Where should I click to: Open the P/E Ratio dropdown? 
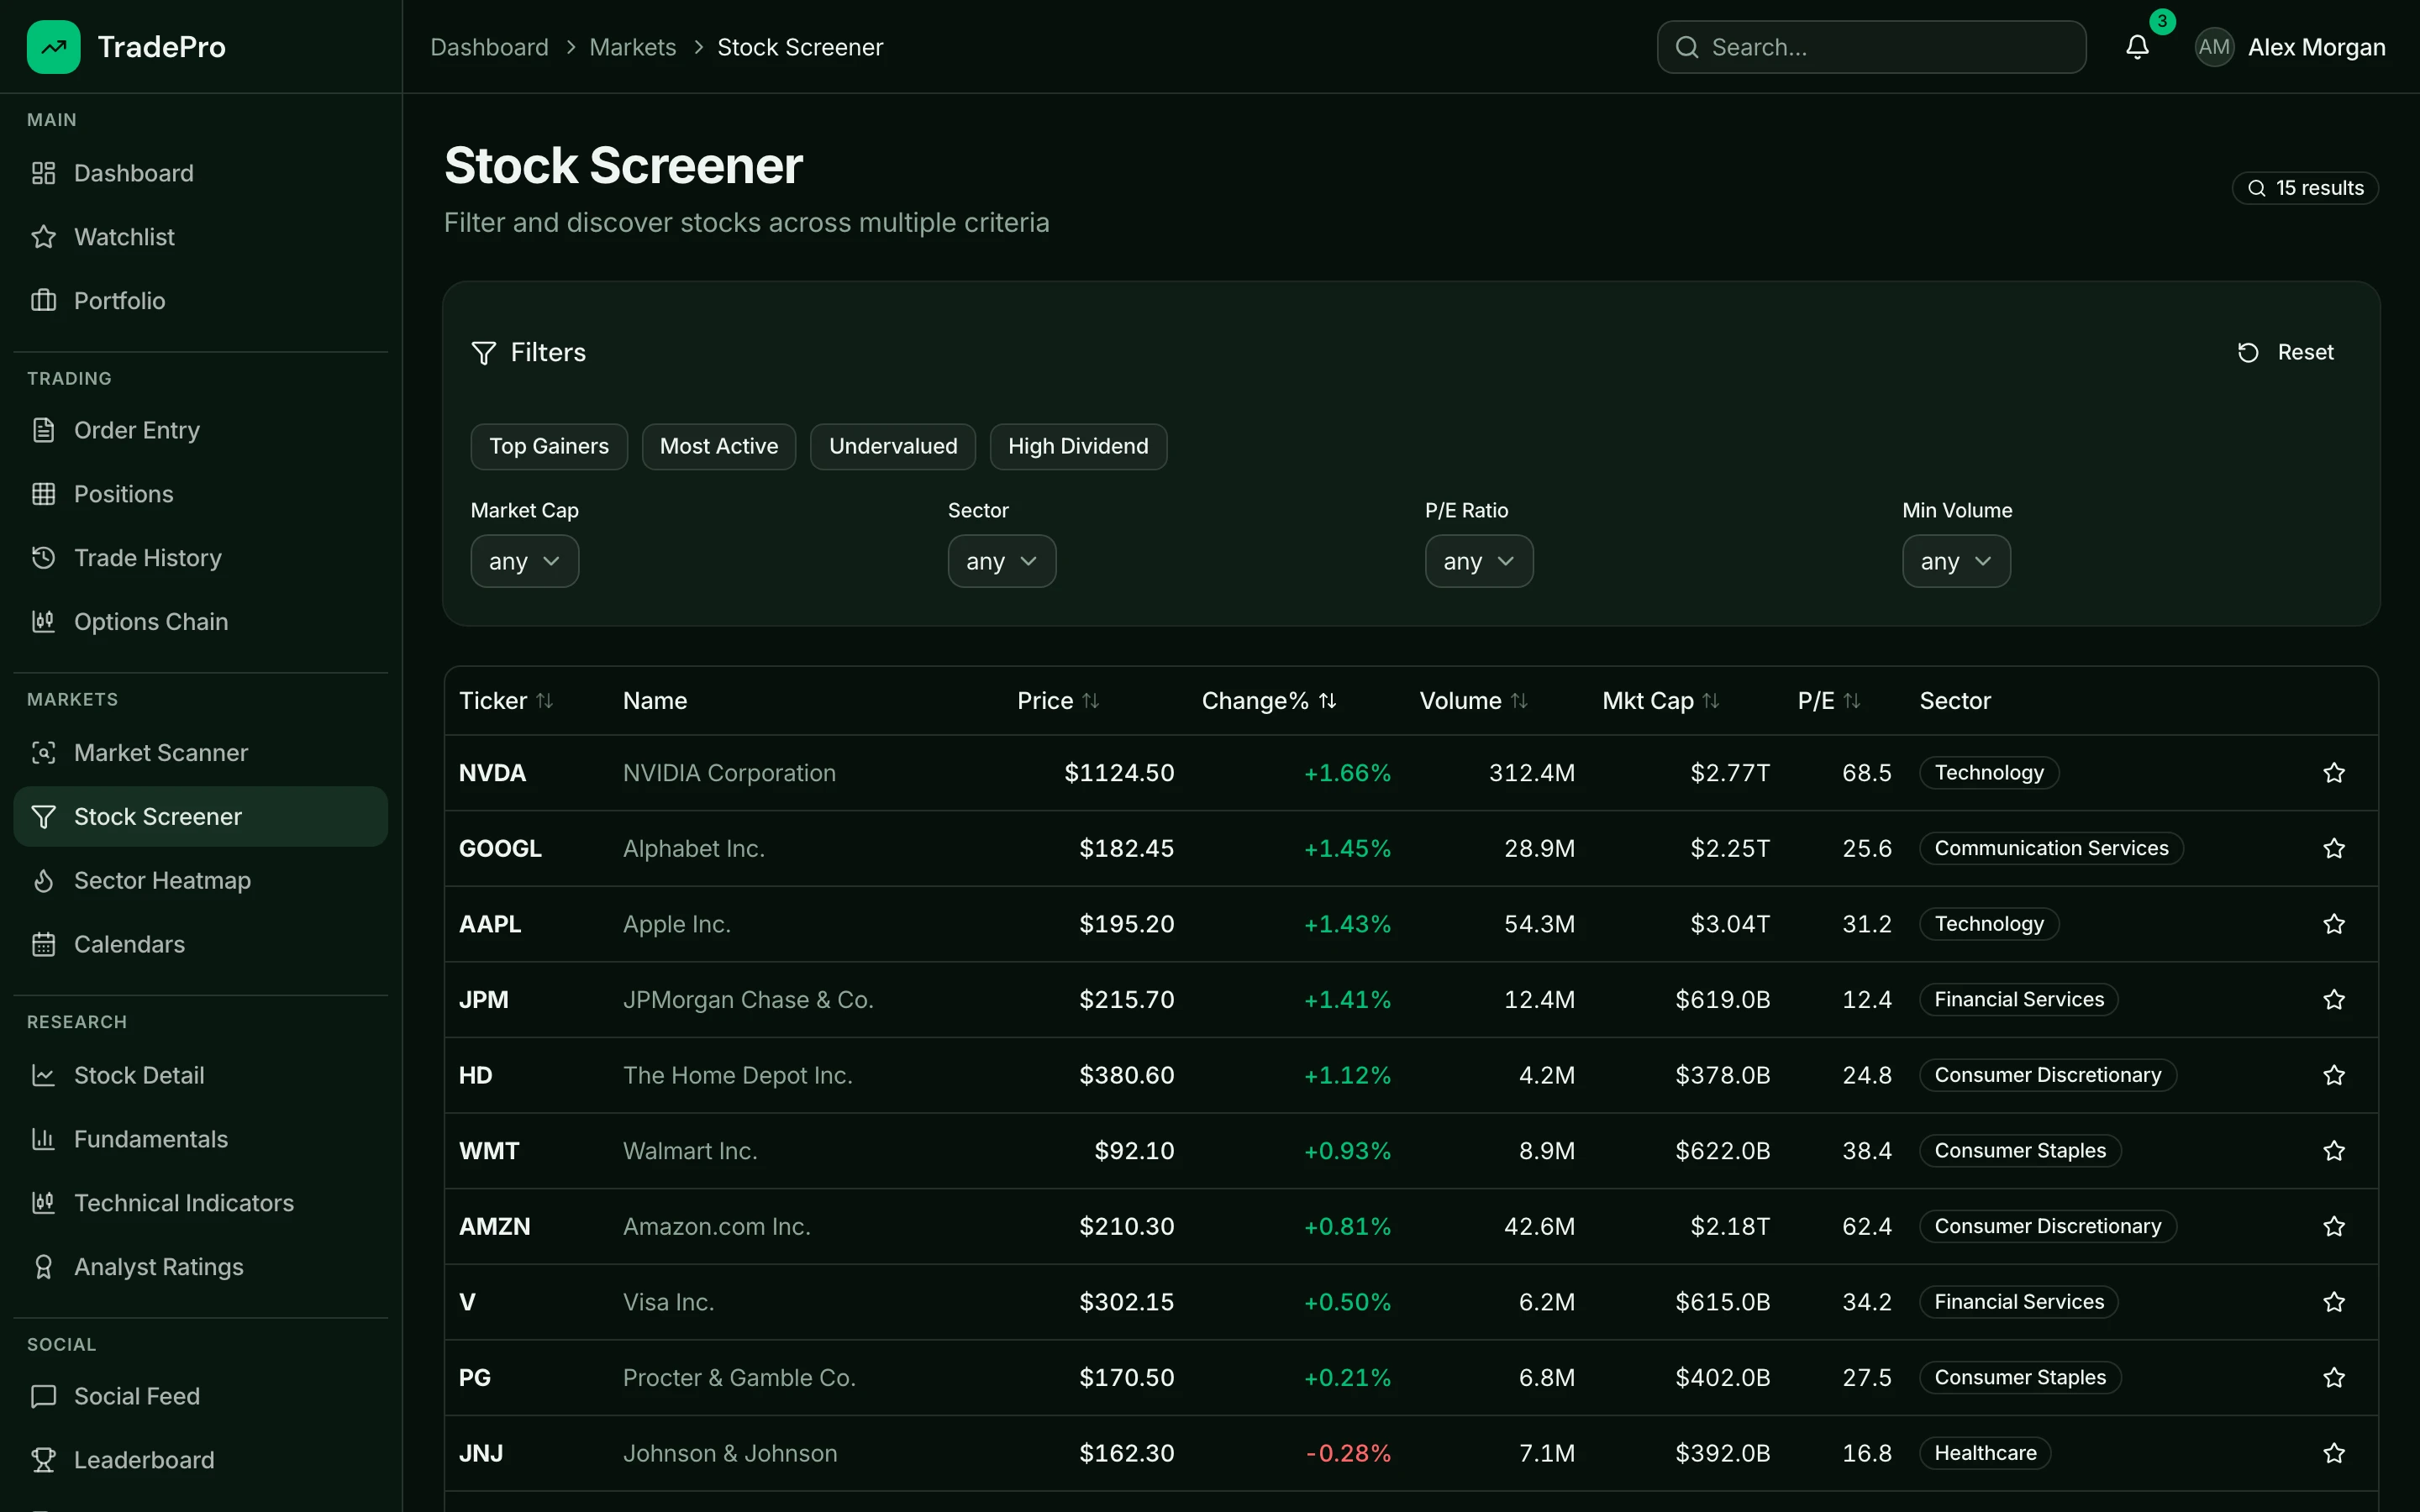coord(1478,562)
